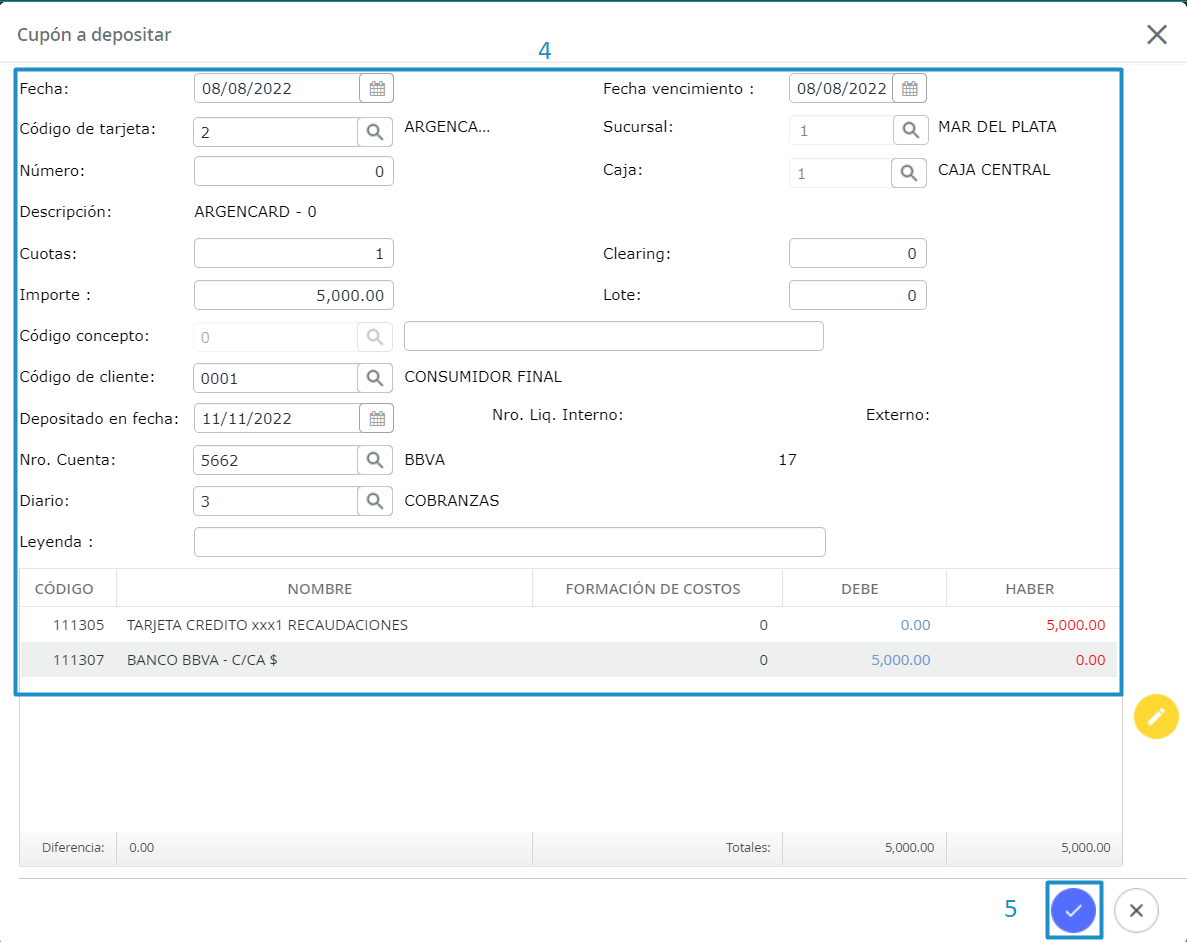Click the NOMBRE column header

320,588
